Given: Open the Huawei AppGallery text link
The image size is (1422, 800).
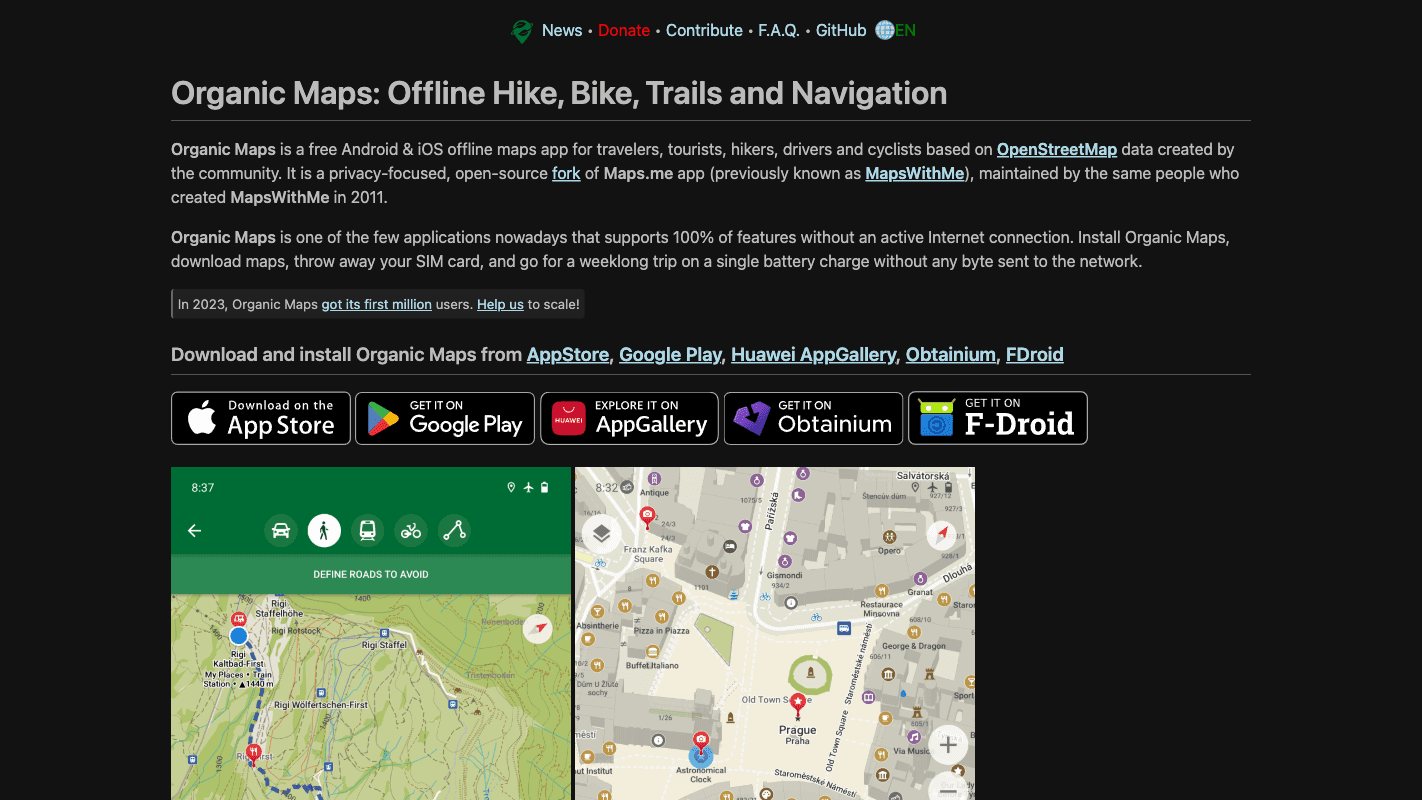Looking at the screenshot, I should click(x=813, y=354).
